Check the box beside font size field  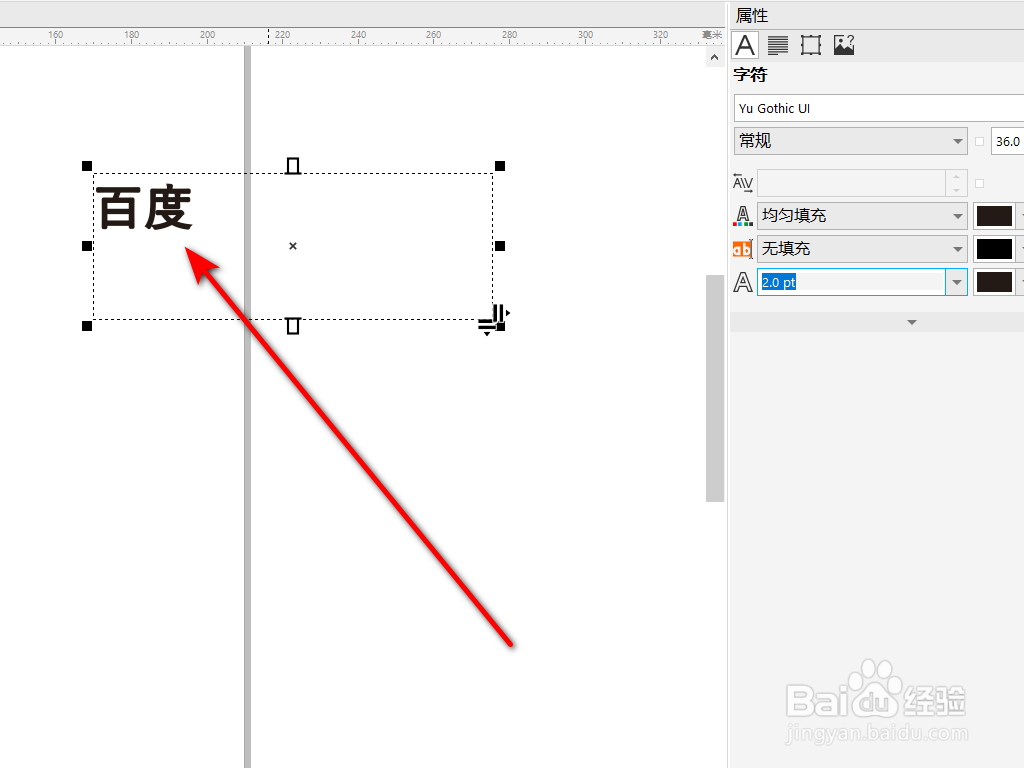981,141
